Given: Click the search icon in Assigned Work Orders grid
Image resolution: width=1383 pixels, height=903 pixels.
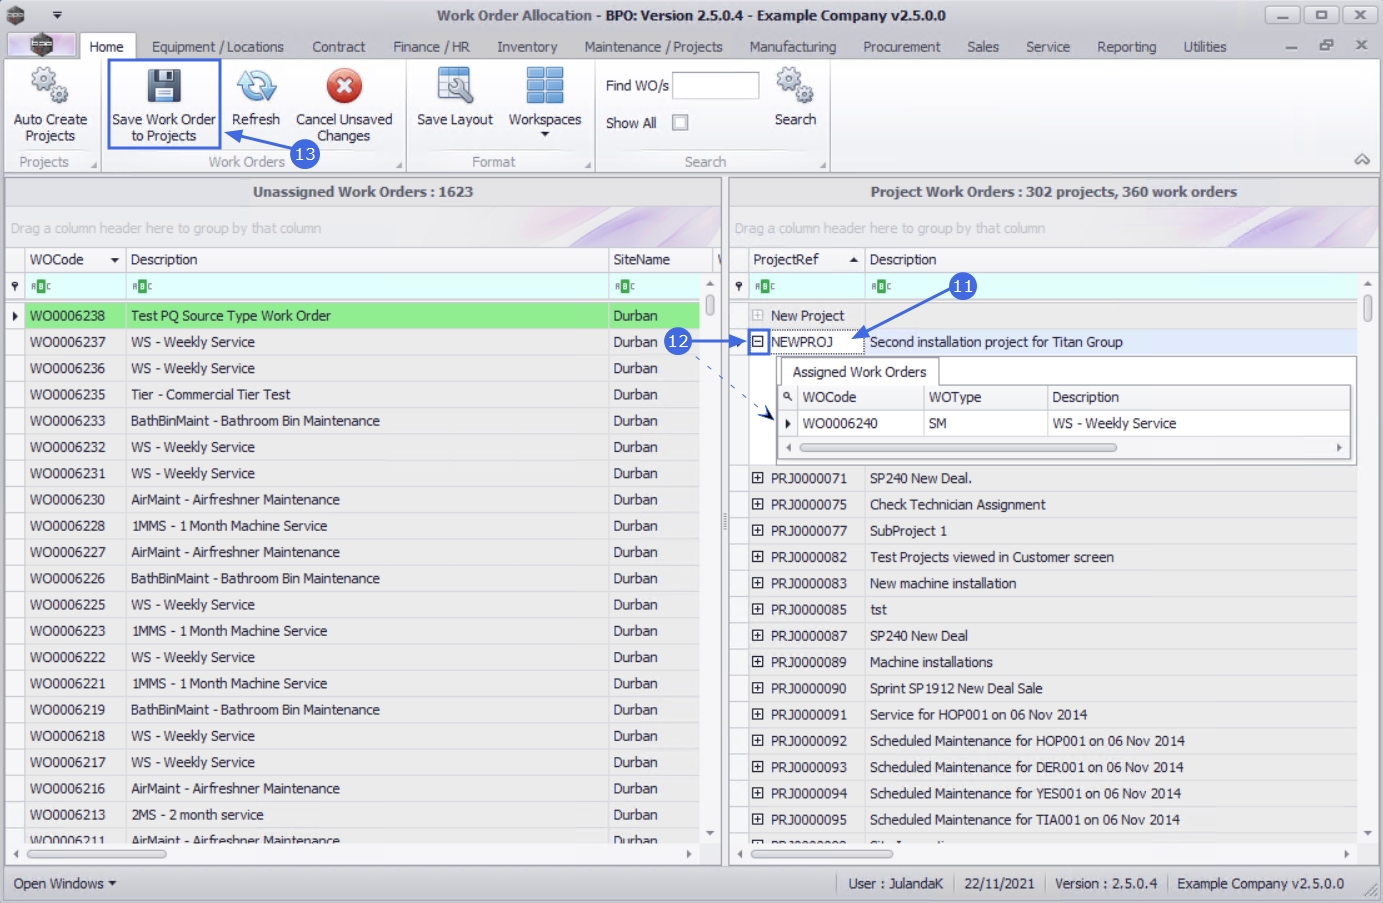Looking at the screenshot, I should click(788, 397).
